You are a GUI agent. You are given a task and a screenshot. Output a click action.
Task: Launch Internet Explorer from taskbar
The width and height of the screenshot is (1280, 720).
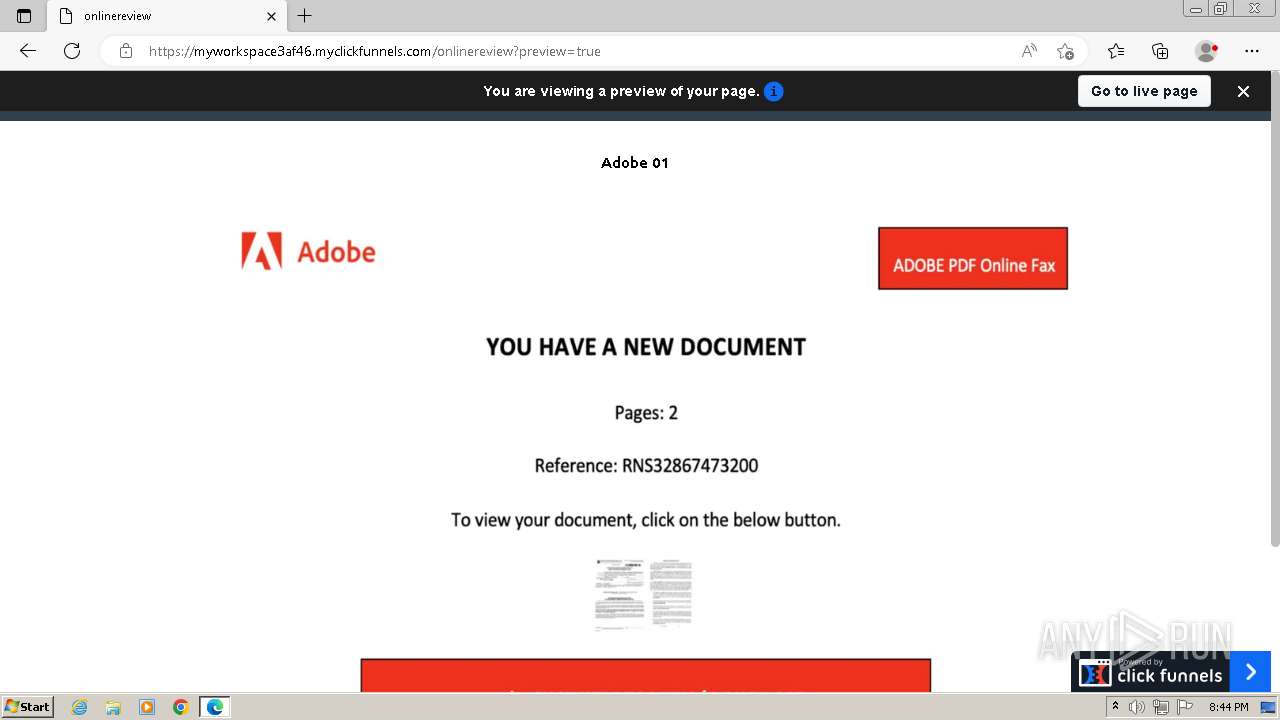(80, 707)
